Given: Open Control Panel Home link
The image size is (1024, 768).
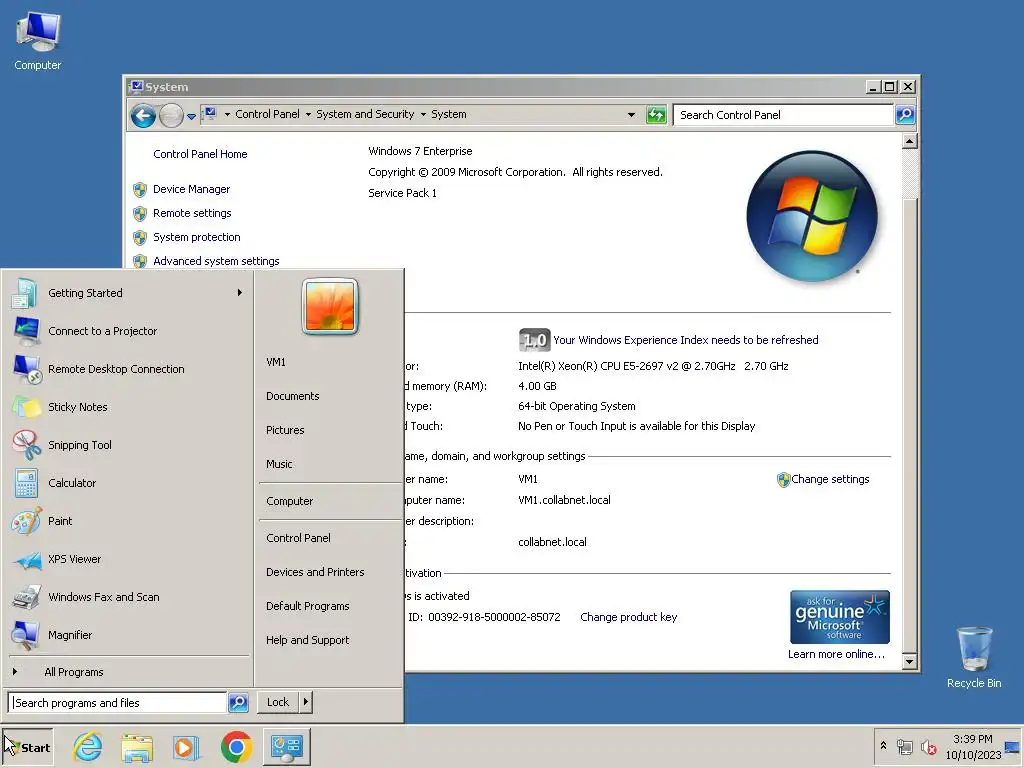Looking at the screenshot, I should coord(200,154).
